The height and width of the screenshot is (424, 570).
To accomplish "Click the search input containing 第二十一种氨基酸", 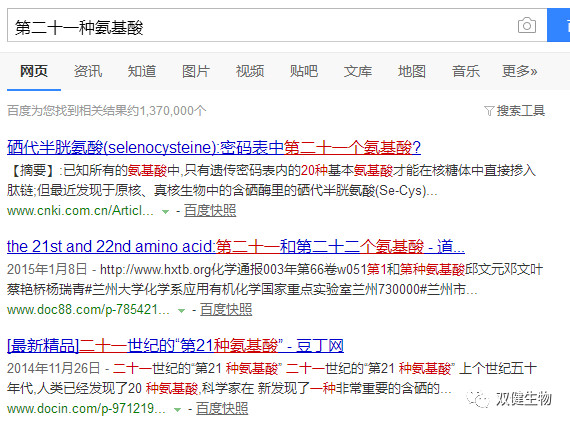I will coord(277,25).
